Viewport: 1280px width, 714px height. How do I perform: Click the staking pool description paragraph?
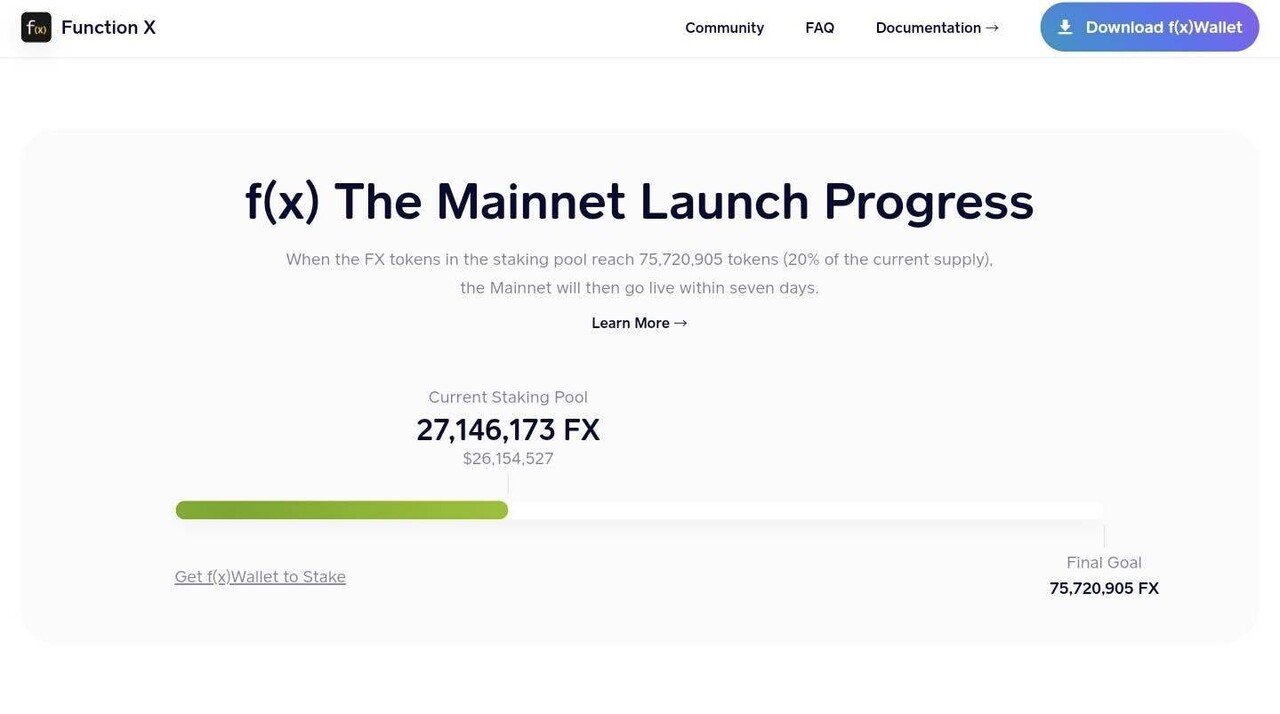(639, 273)
